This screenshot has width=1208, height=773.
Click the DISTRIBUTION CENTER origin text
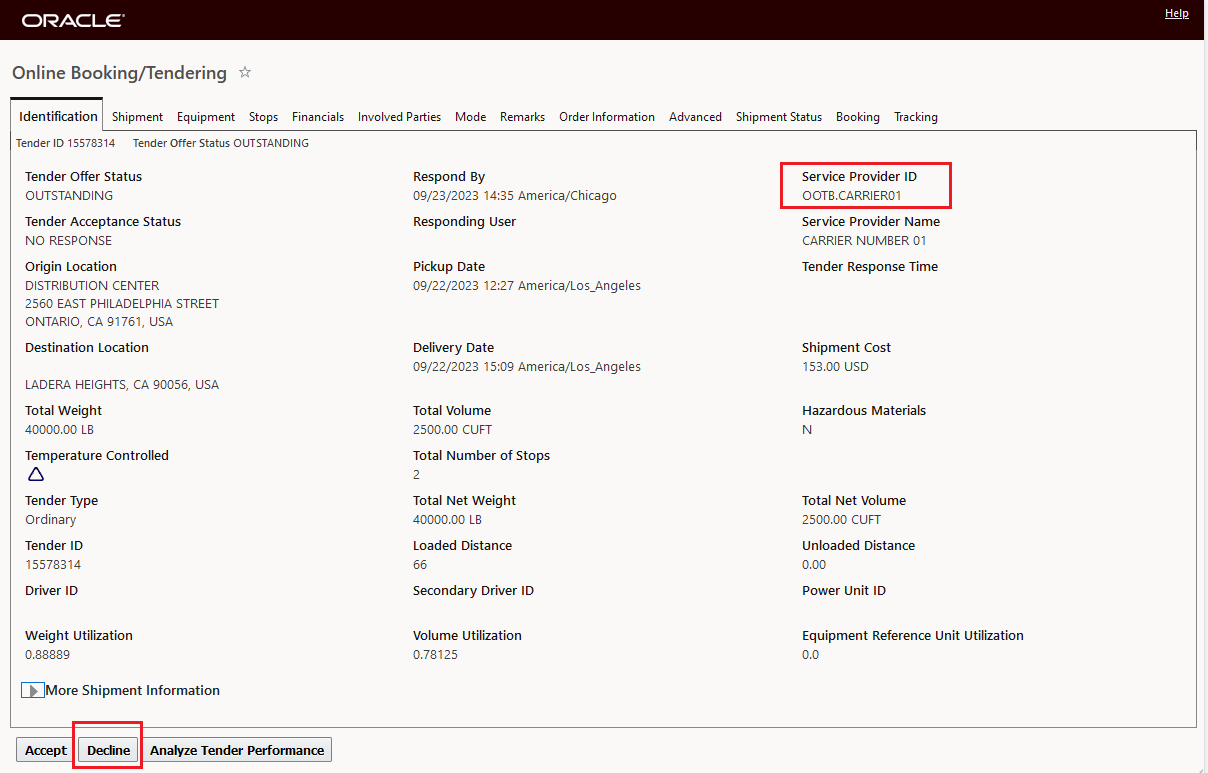(x=92, y=286)
